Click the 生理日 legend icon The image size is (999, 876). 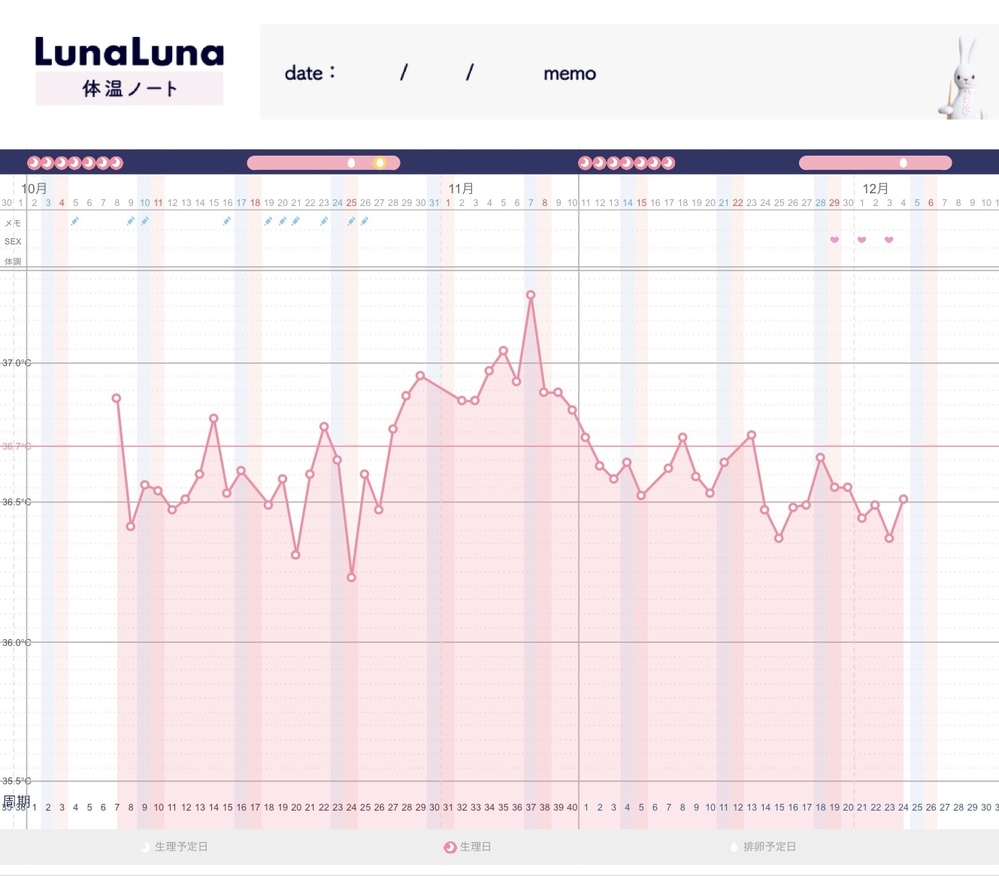click(450, 847)
